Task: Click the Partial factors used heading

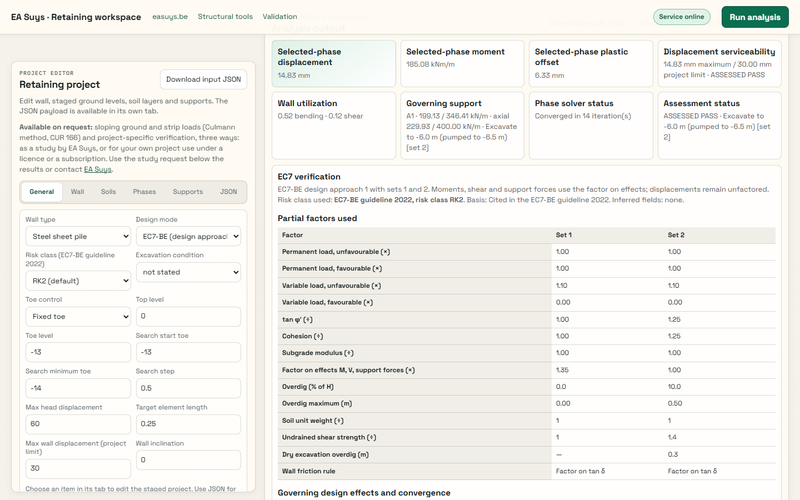Action: tap(317, 218)
